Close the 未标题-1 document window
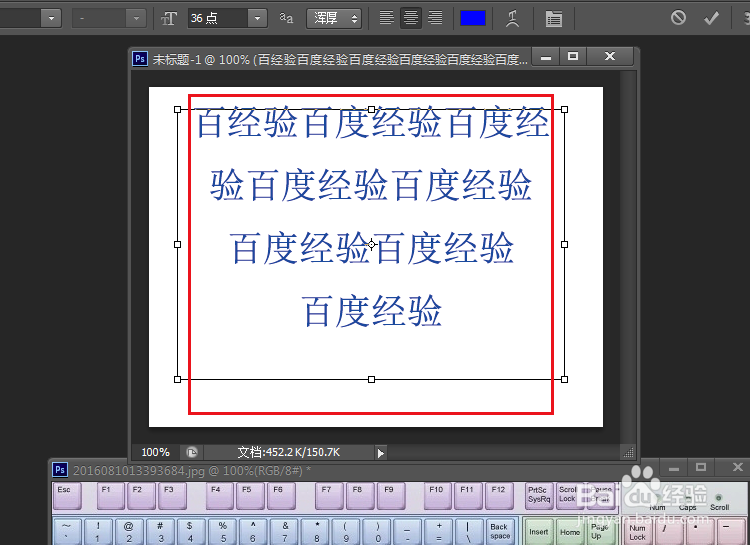 click(x=610, y=56)
